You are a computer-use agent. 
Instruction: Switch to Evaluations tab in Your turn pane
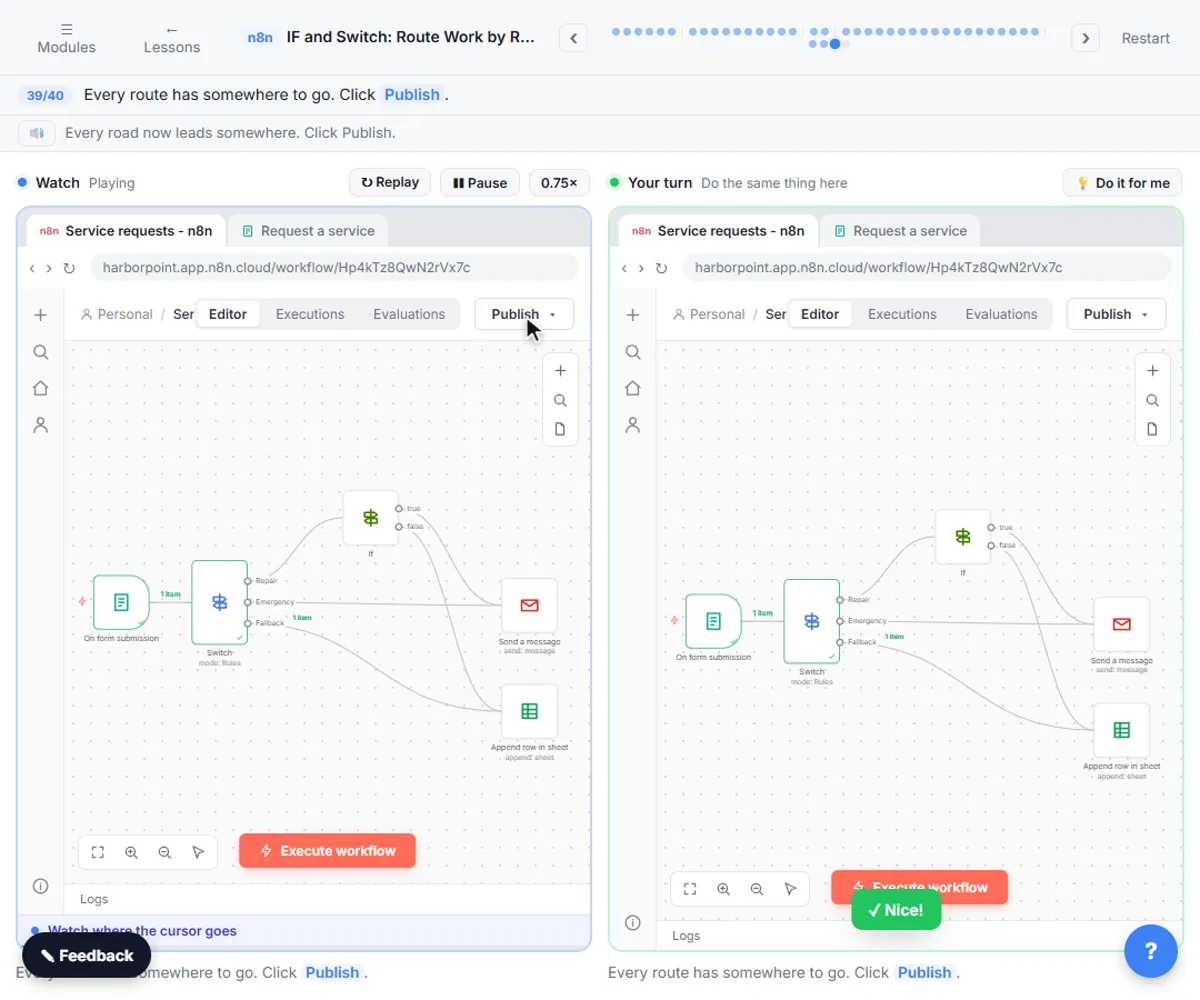coord(1001,314)
